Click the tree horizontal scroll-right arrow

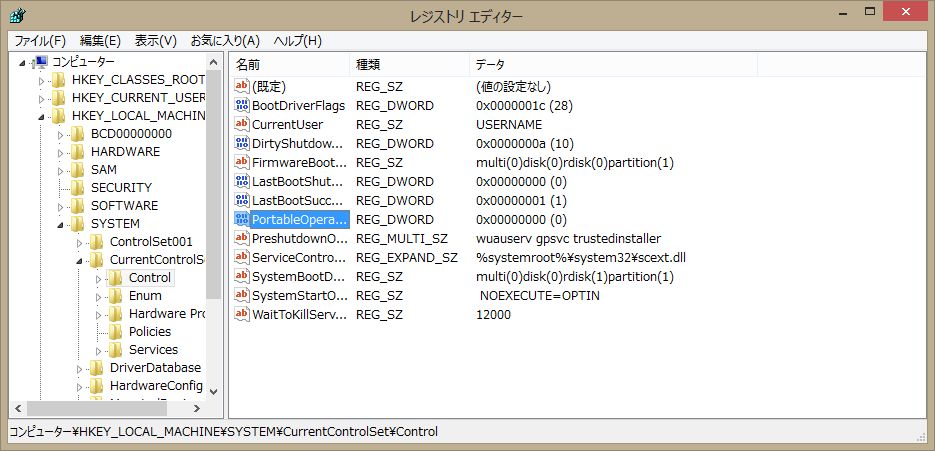click(197, 409)
